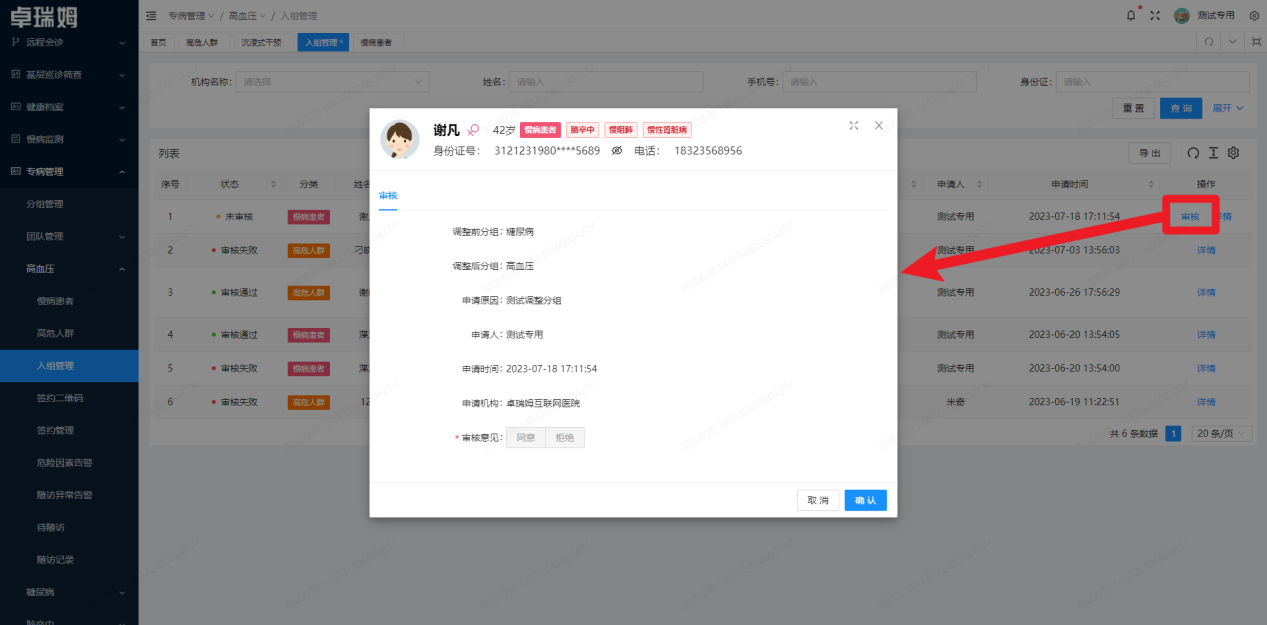Click the 基层巡诊筛查 sidebar icon
The height and width of the screenshot is (625, 1267).
(15, 74)
